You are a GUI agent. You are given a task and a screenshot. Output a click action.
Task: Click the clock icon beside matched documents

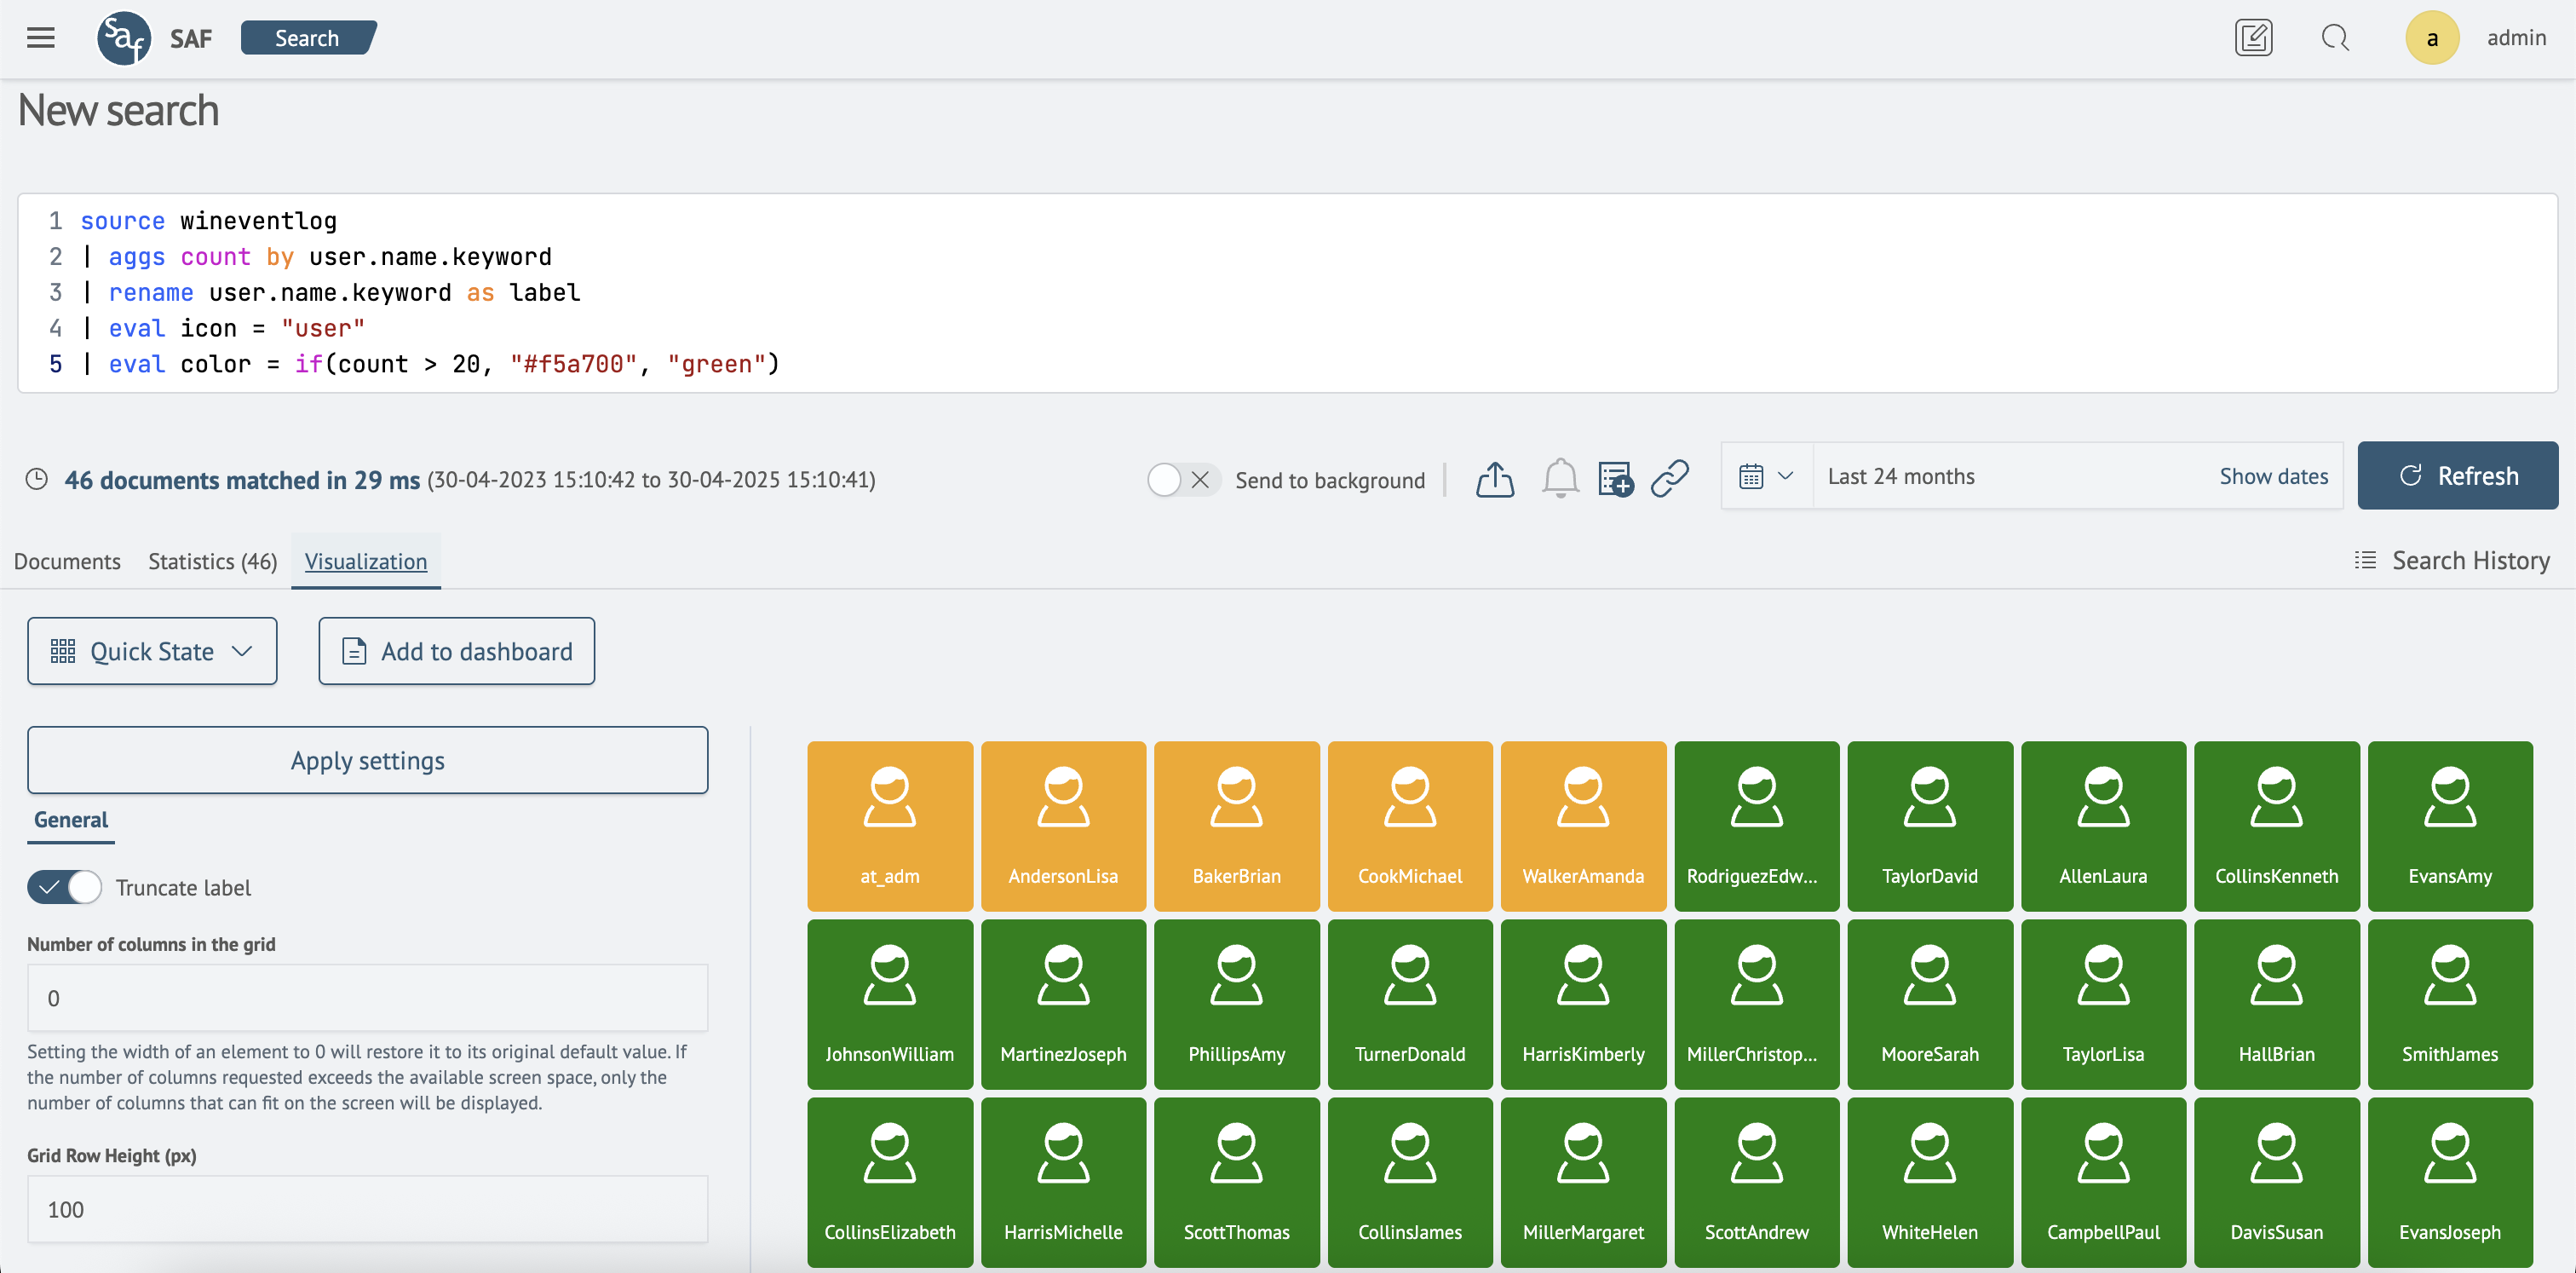pyautogui.click(x=37, y=480)
